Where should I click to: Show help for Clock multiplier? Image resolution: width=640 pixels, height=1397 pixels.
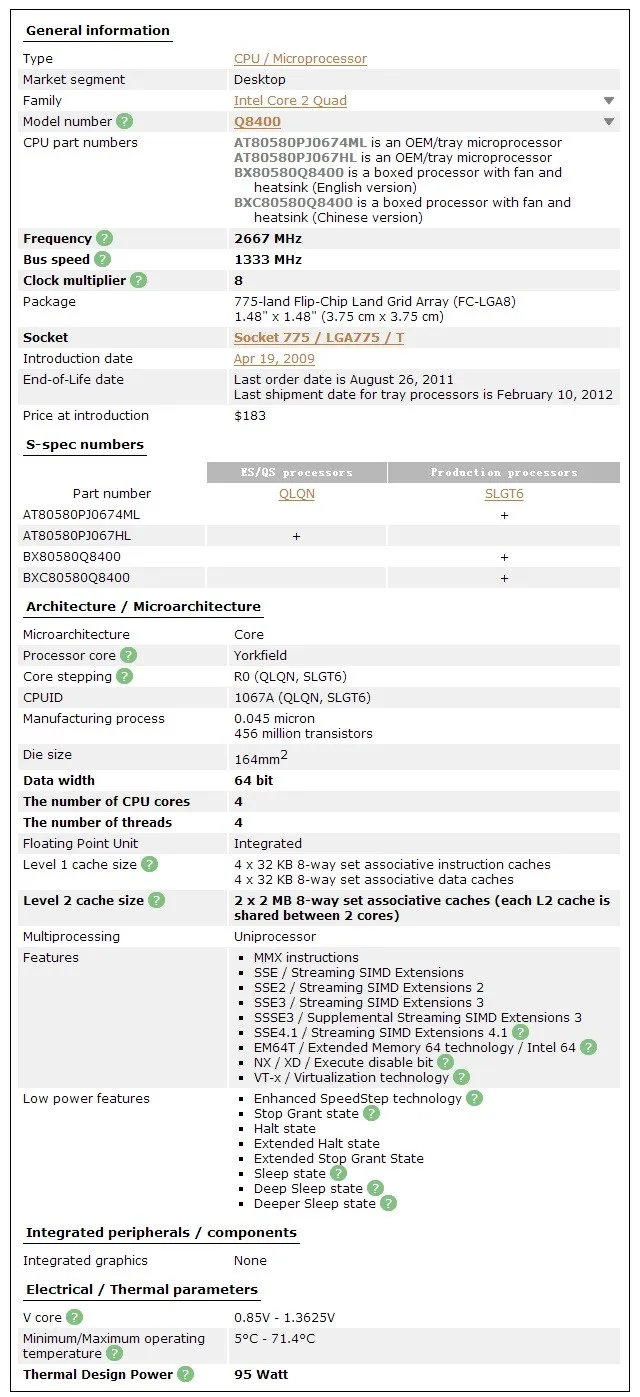click(138, 280)
